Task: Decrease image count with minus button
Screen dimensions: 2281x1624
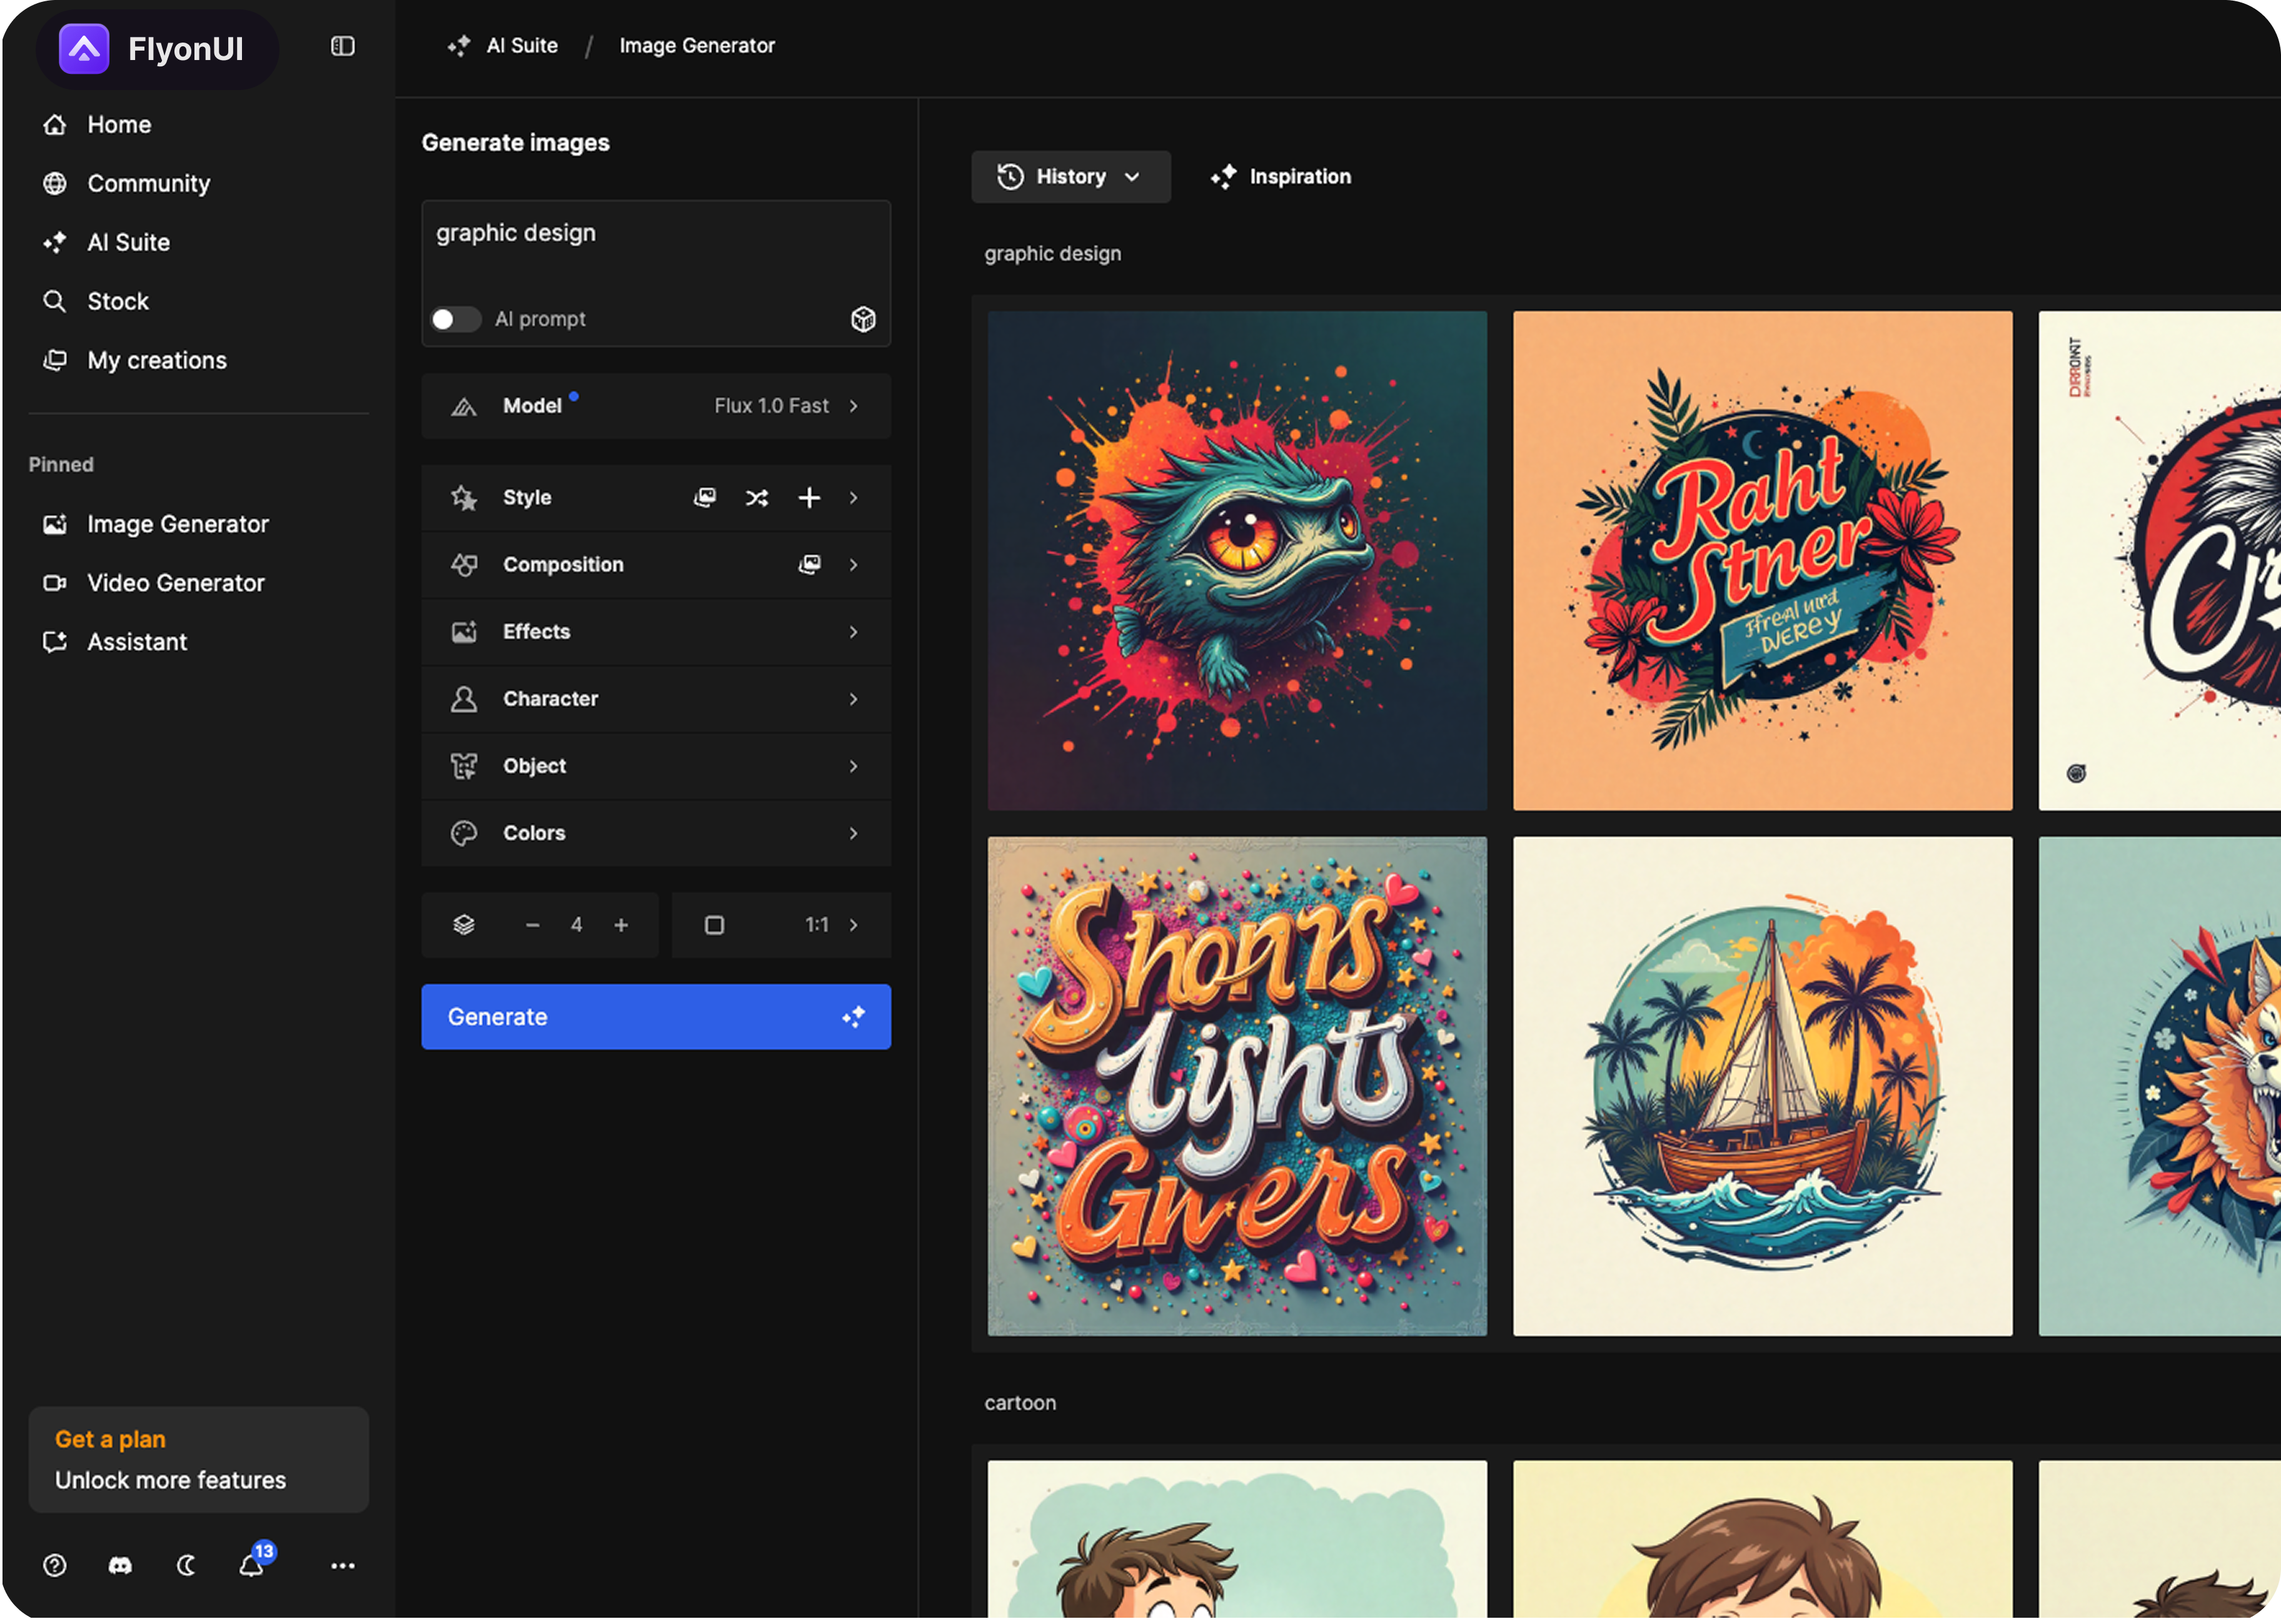Action: (532, 926)
